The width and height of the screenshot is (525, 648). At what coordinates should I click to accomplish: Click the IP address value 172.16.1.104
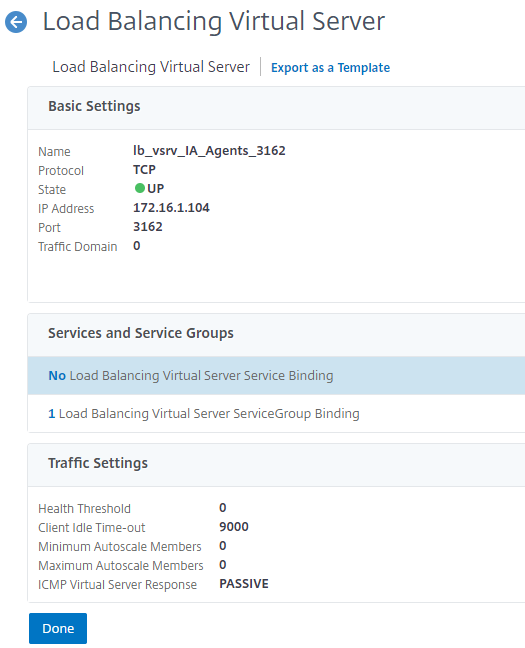pyautogui.click(x=171, y=207)
